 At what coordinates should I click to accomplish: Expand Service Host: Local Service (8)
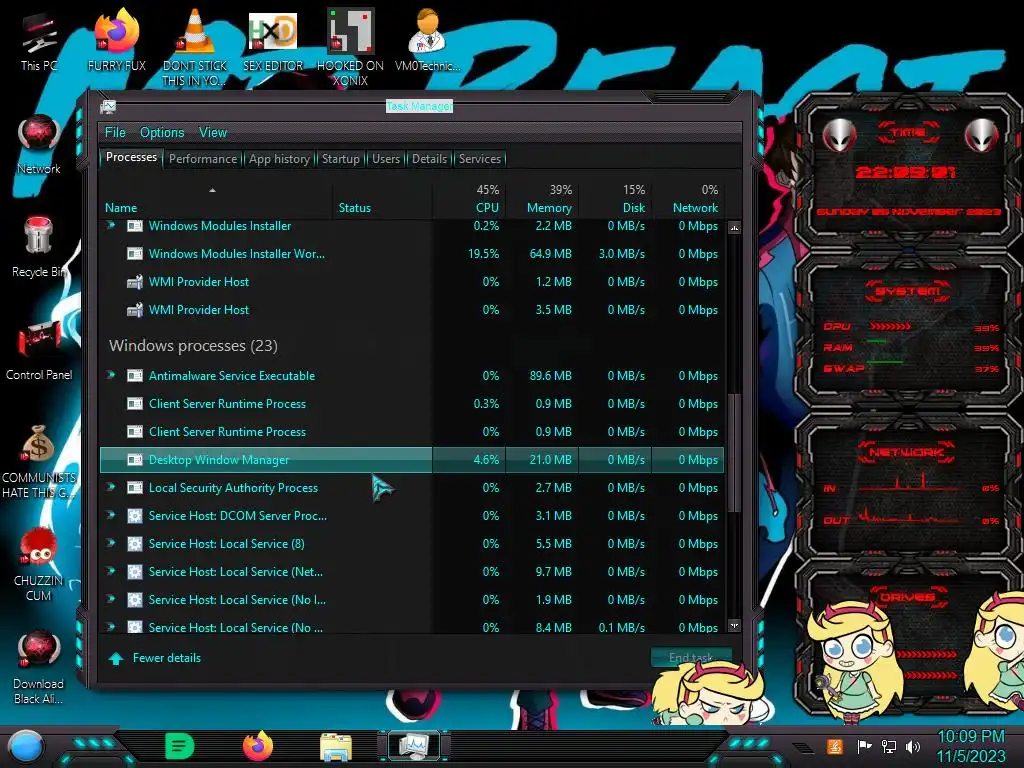tap(111, 543)
